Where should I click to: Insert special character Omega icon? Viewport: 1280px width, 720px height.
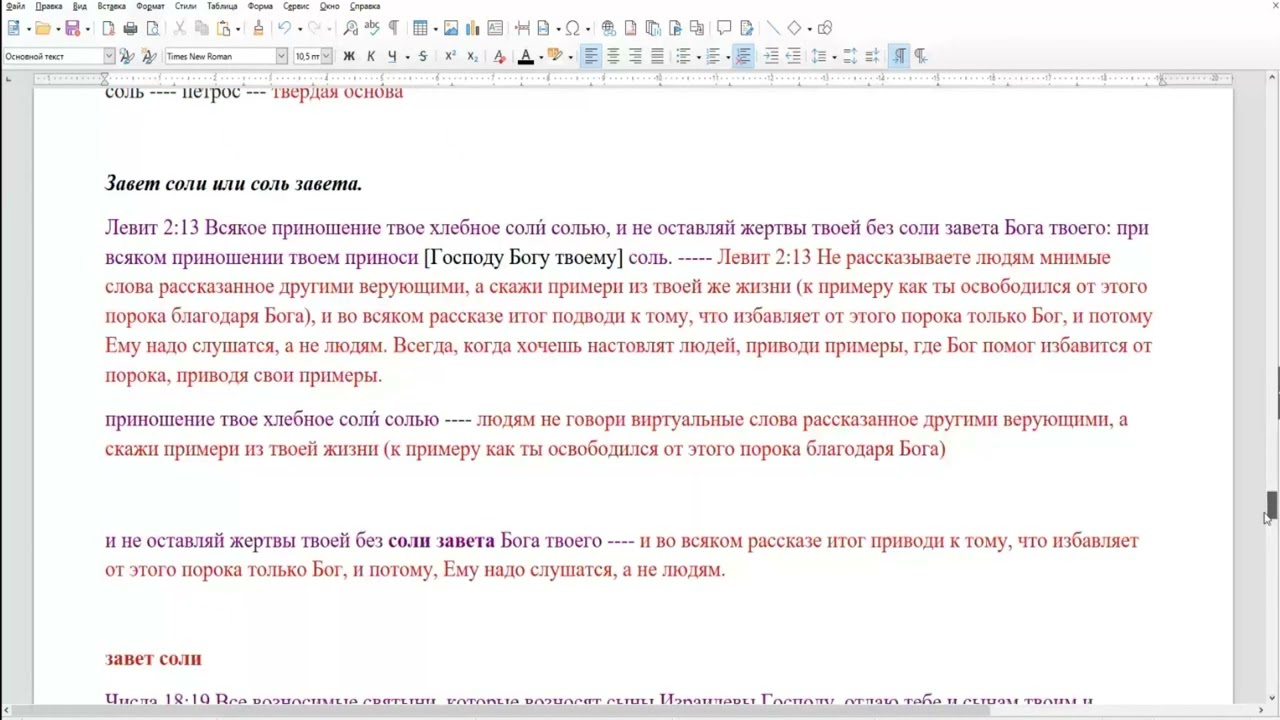coord(573,28)
